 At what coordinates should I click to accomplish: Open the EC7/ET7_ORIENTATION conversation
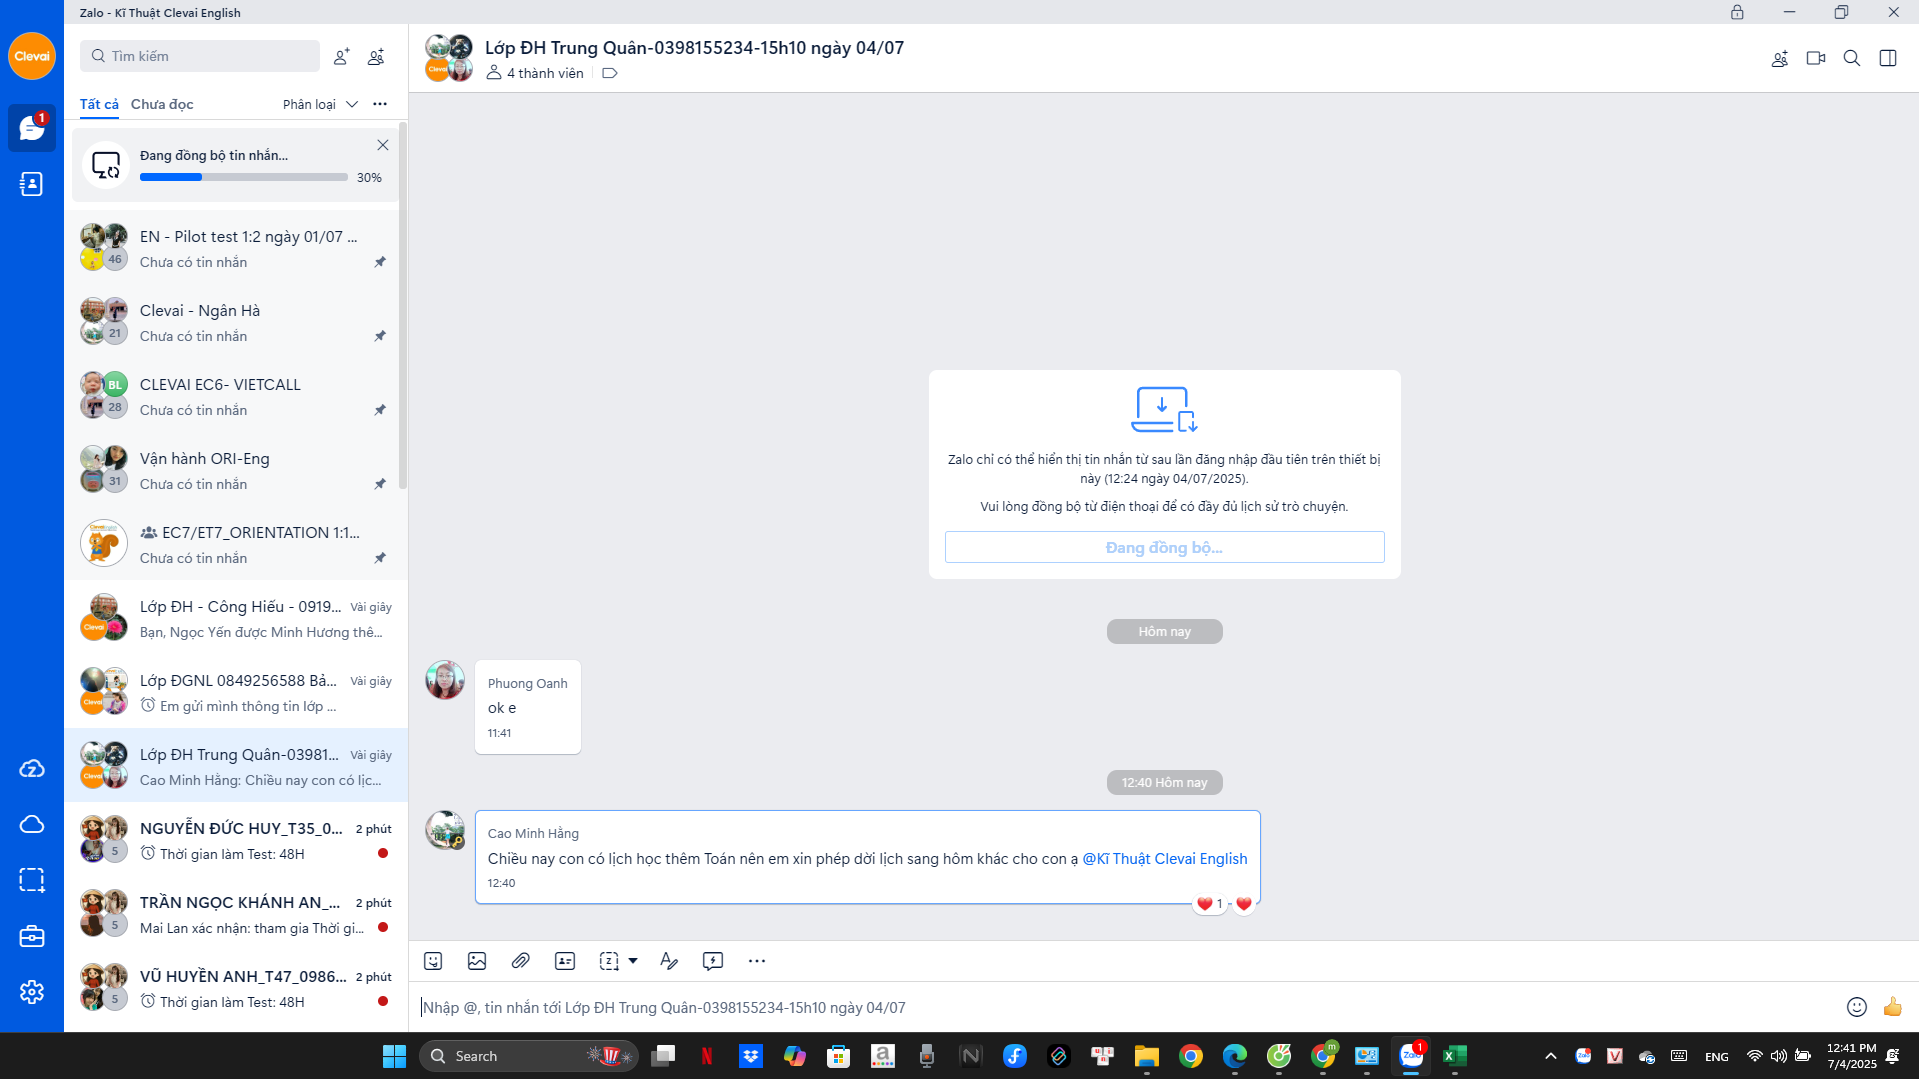click(236, 544)
